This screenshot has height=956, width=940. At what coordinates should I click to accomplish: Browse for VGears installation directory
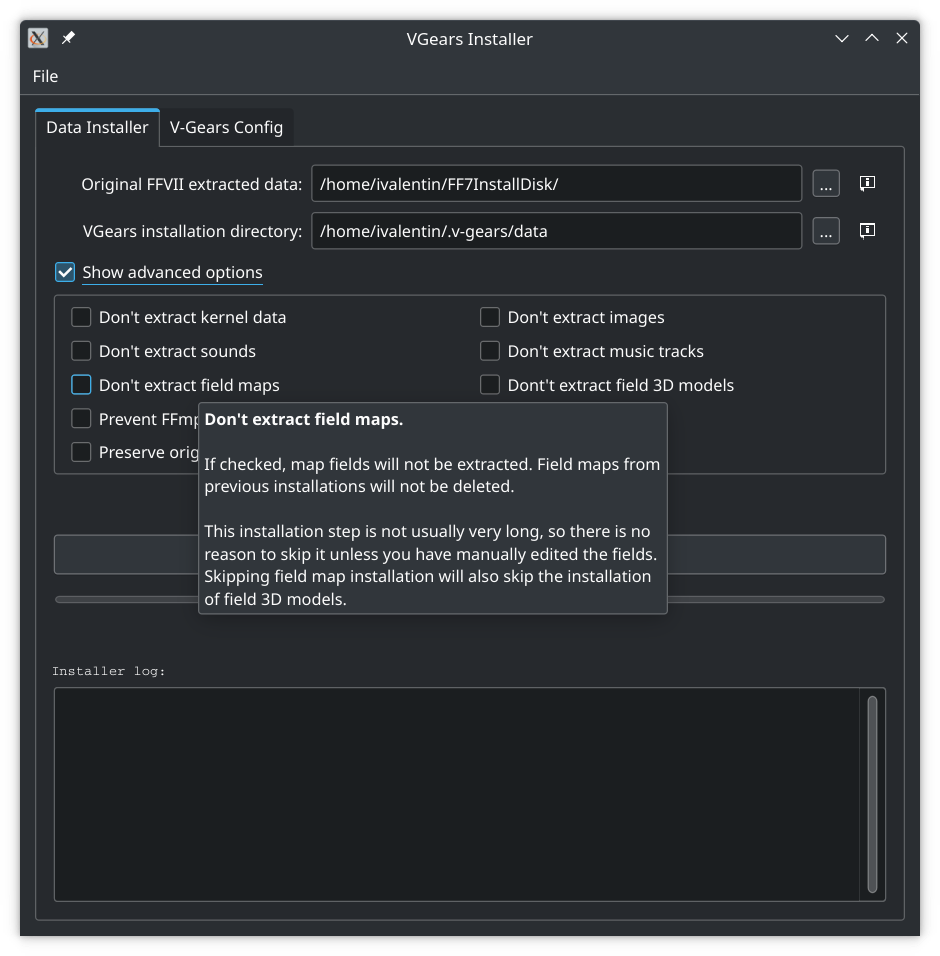[x=826, y=231]
